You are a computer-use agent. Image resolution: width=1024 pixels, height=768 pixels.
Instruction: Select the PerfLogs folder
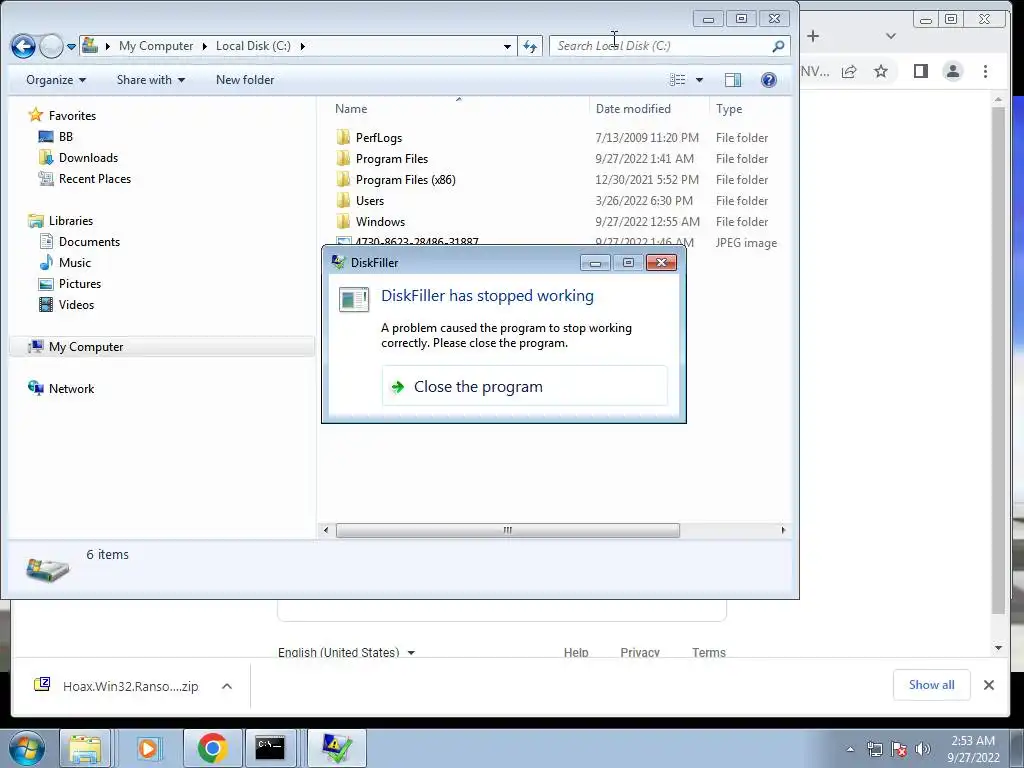(x=379, y=138)
